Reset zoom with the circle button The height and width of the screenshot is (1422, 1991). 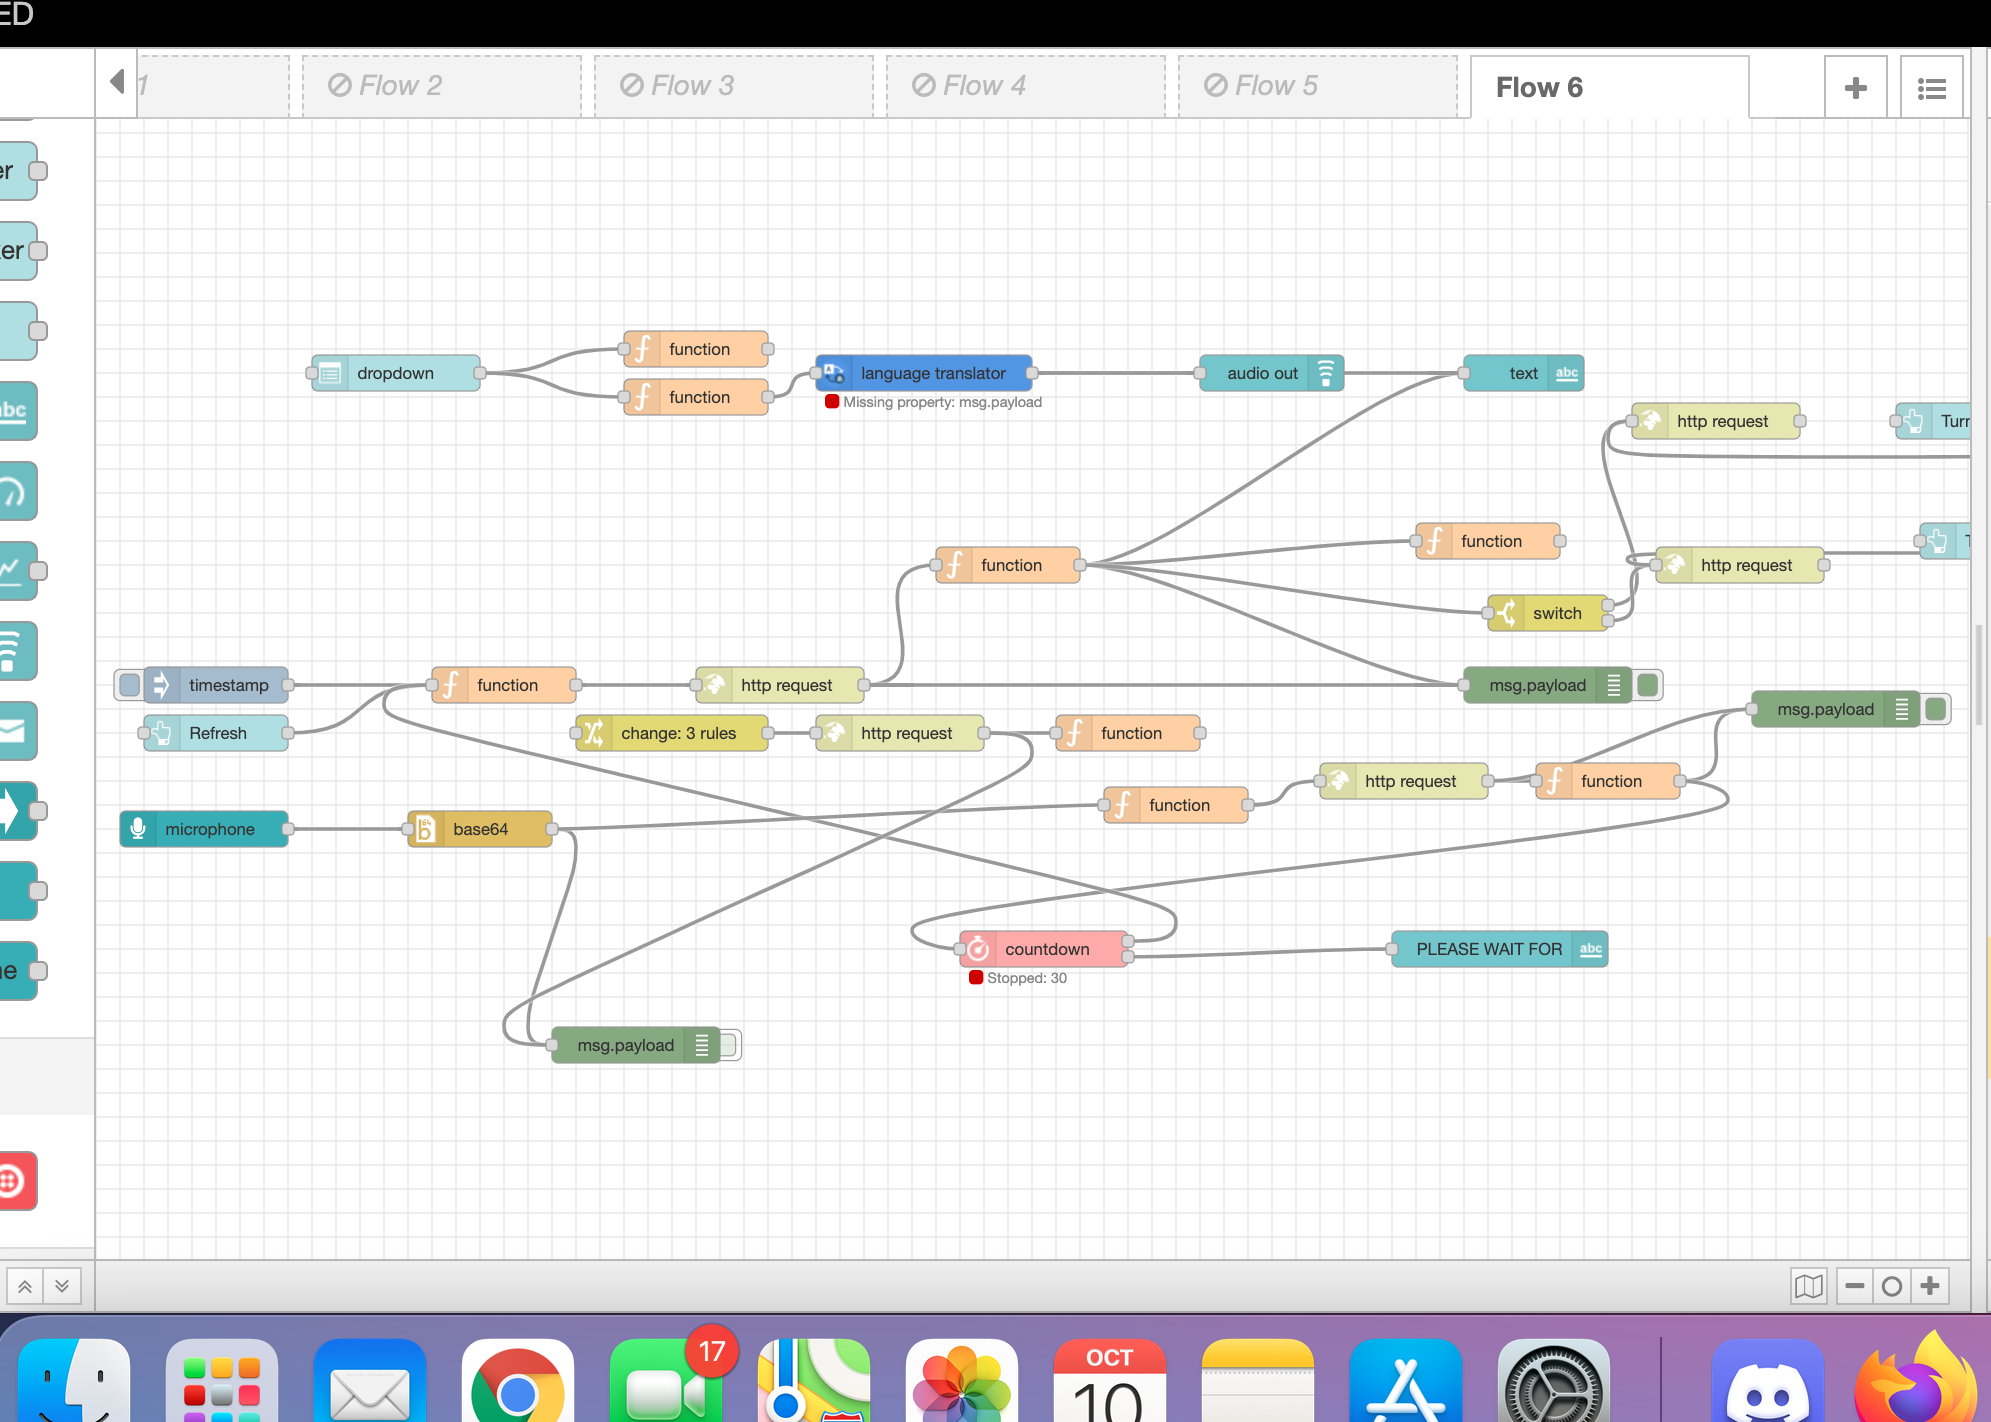1891,1286
